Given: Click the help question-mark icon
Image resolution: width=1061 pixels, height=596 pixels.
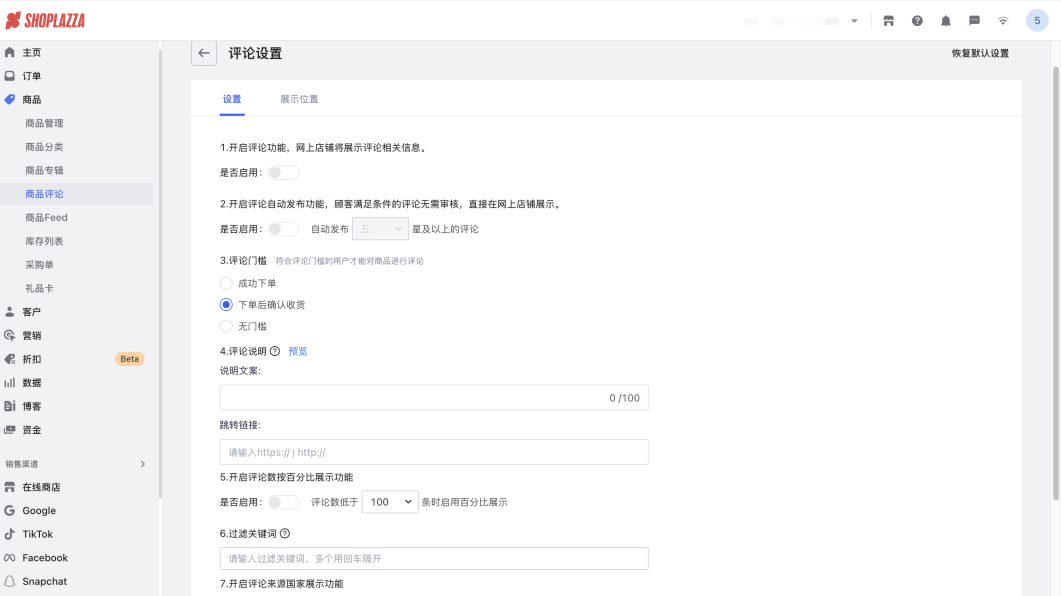Looking at the screenshot, I should (916, 20).
